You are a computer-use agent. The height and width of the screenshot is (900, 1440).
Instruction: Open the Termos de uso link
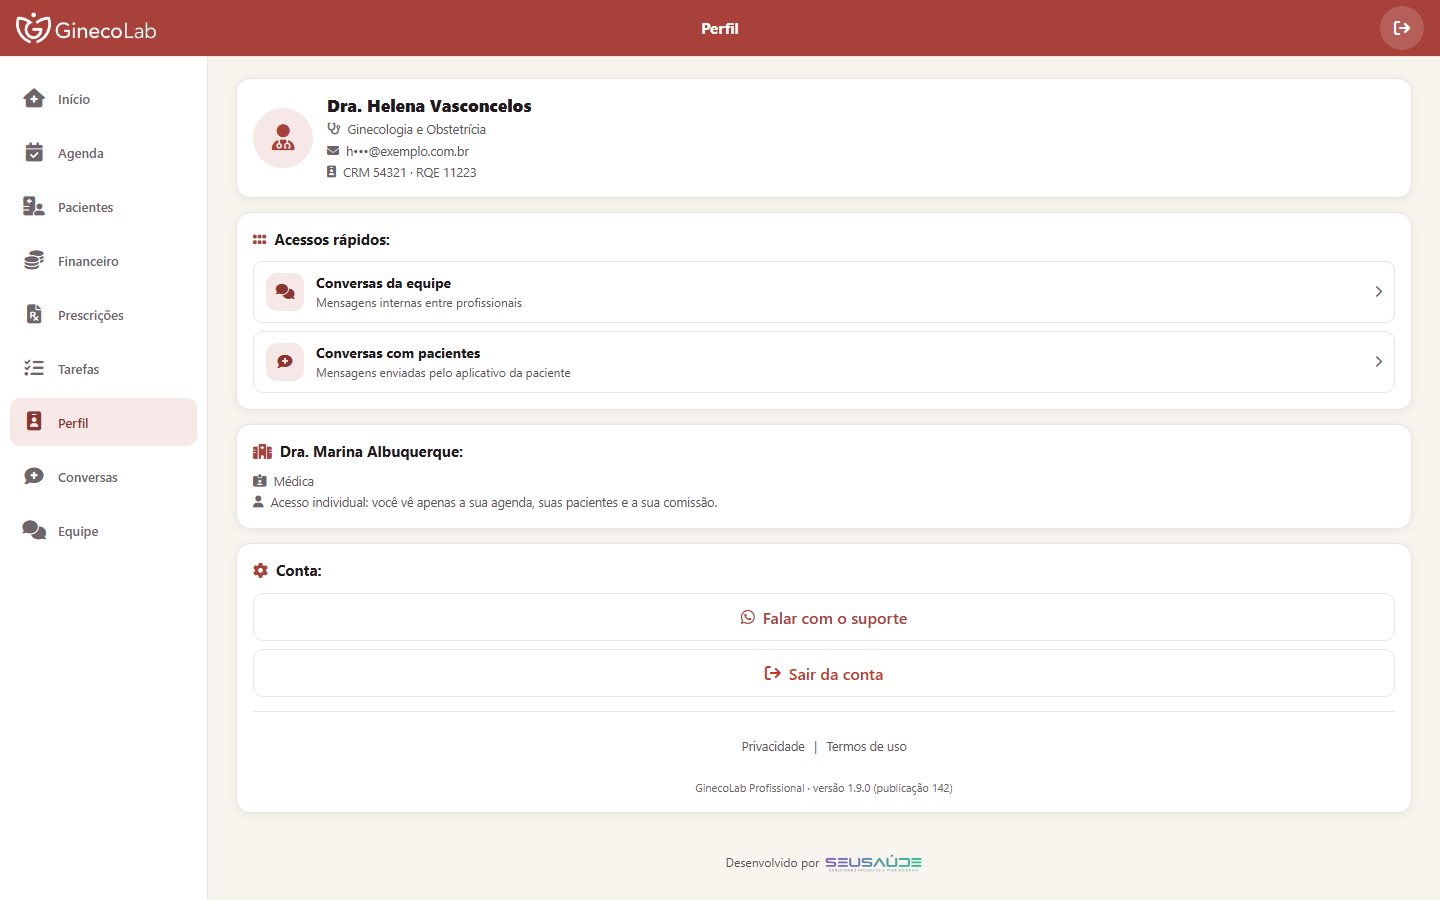866,747
